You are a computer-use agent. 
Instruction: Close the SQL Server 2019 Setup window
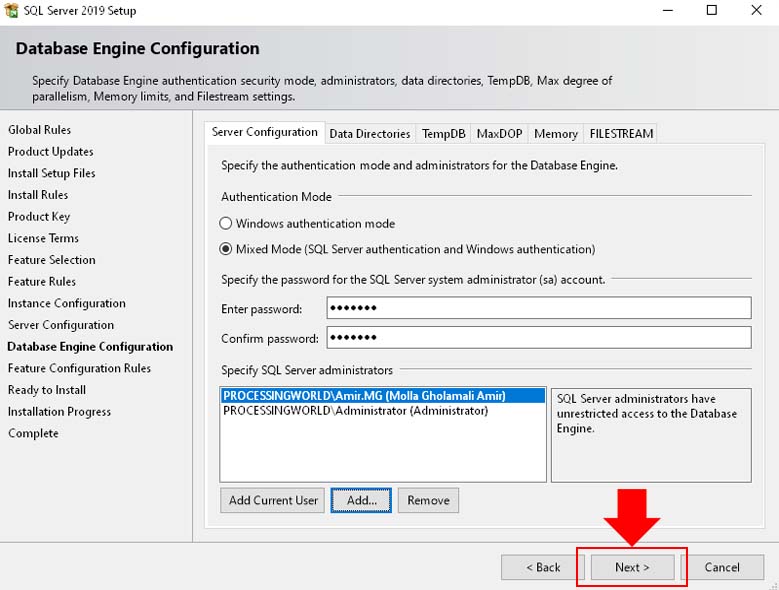coord(756,10)
